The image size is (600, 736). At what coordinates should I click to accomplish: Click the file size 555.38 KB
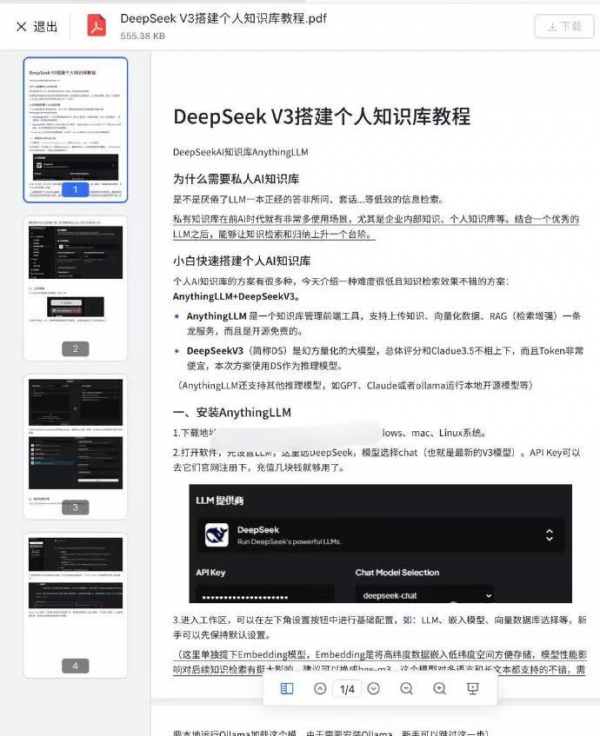(x=143, y=36)
